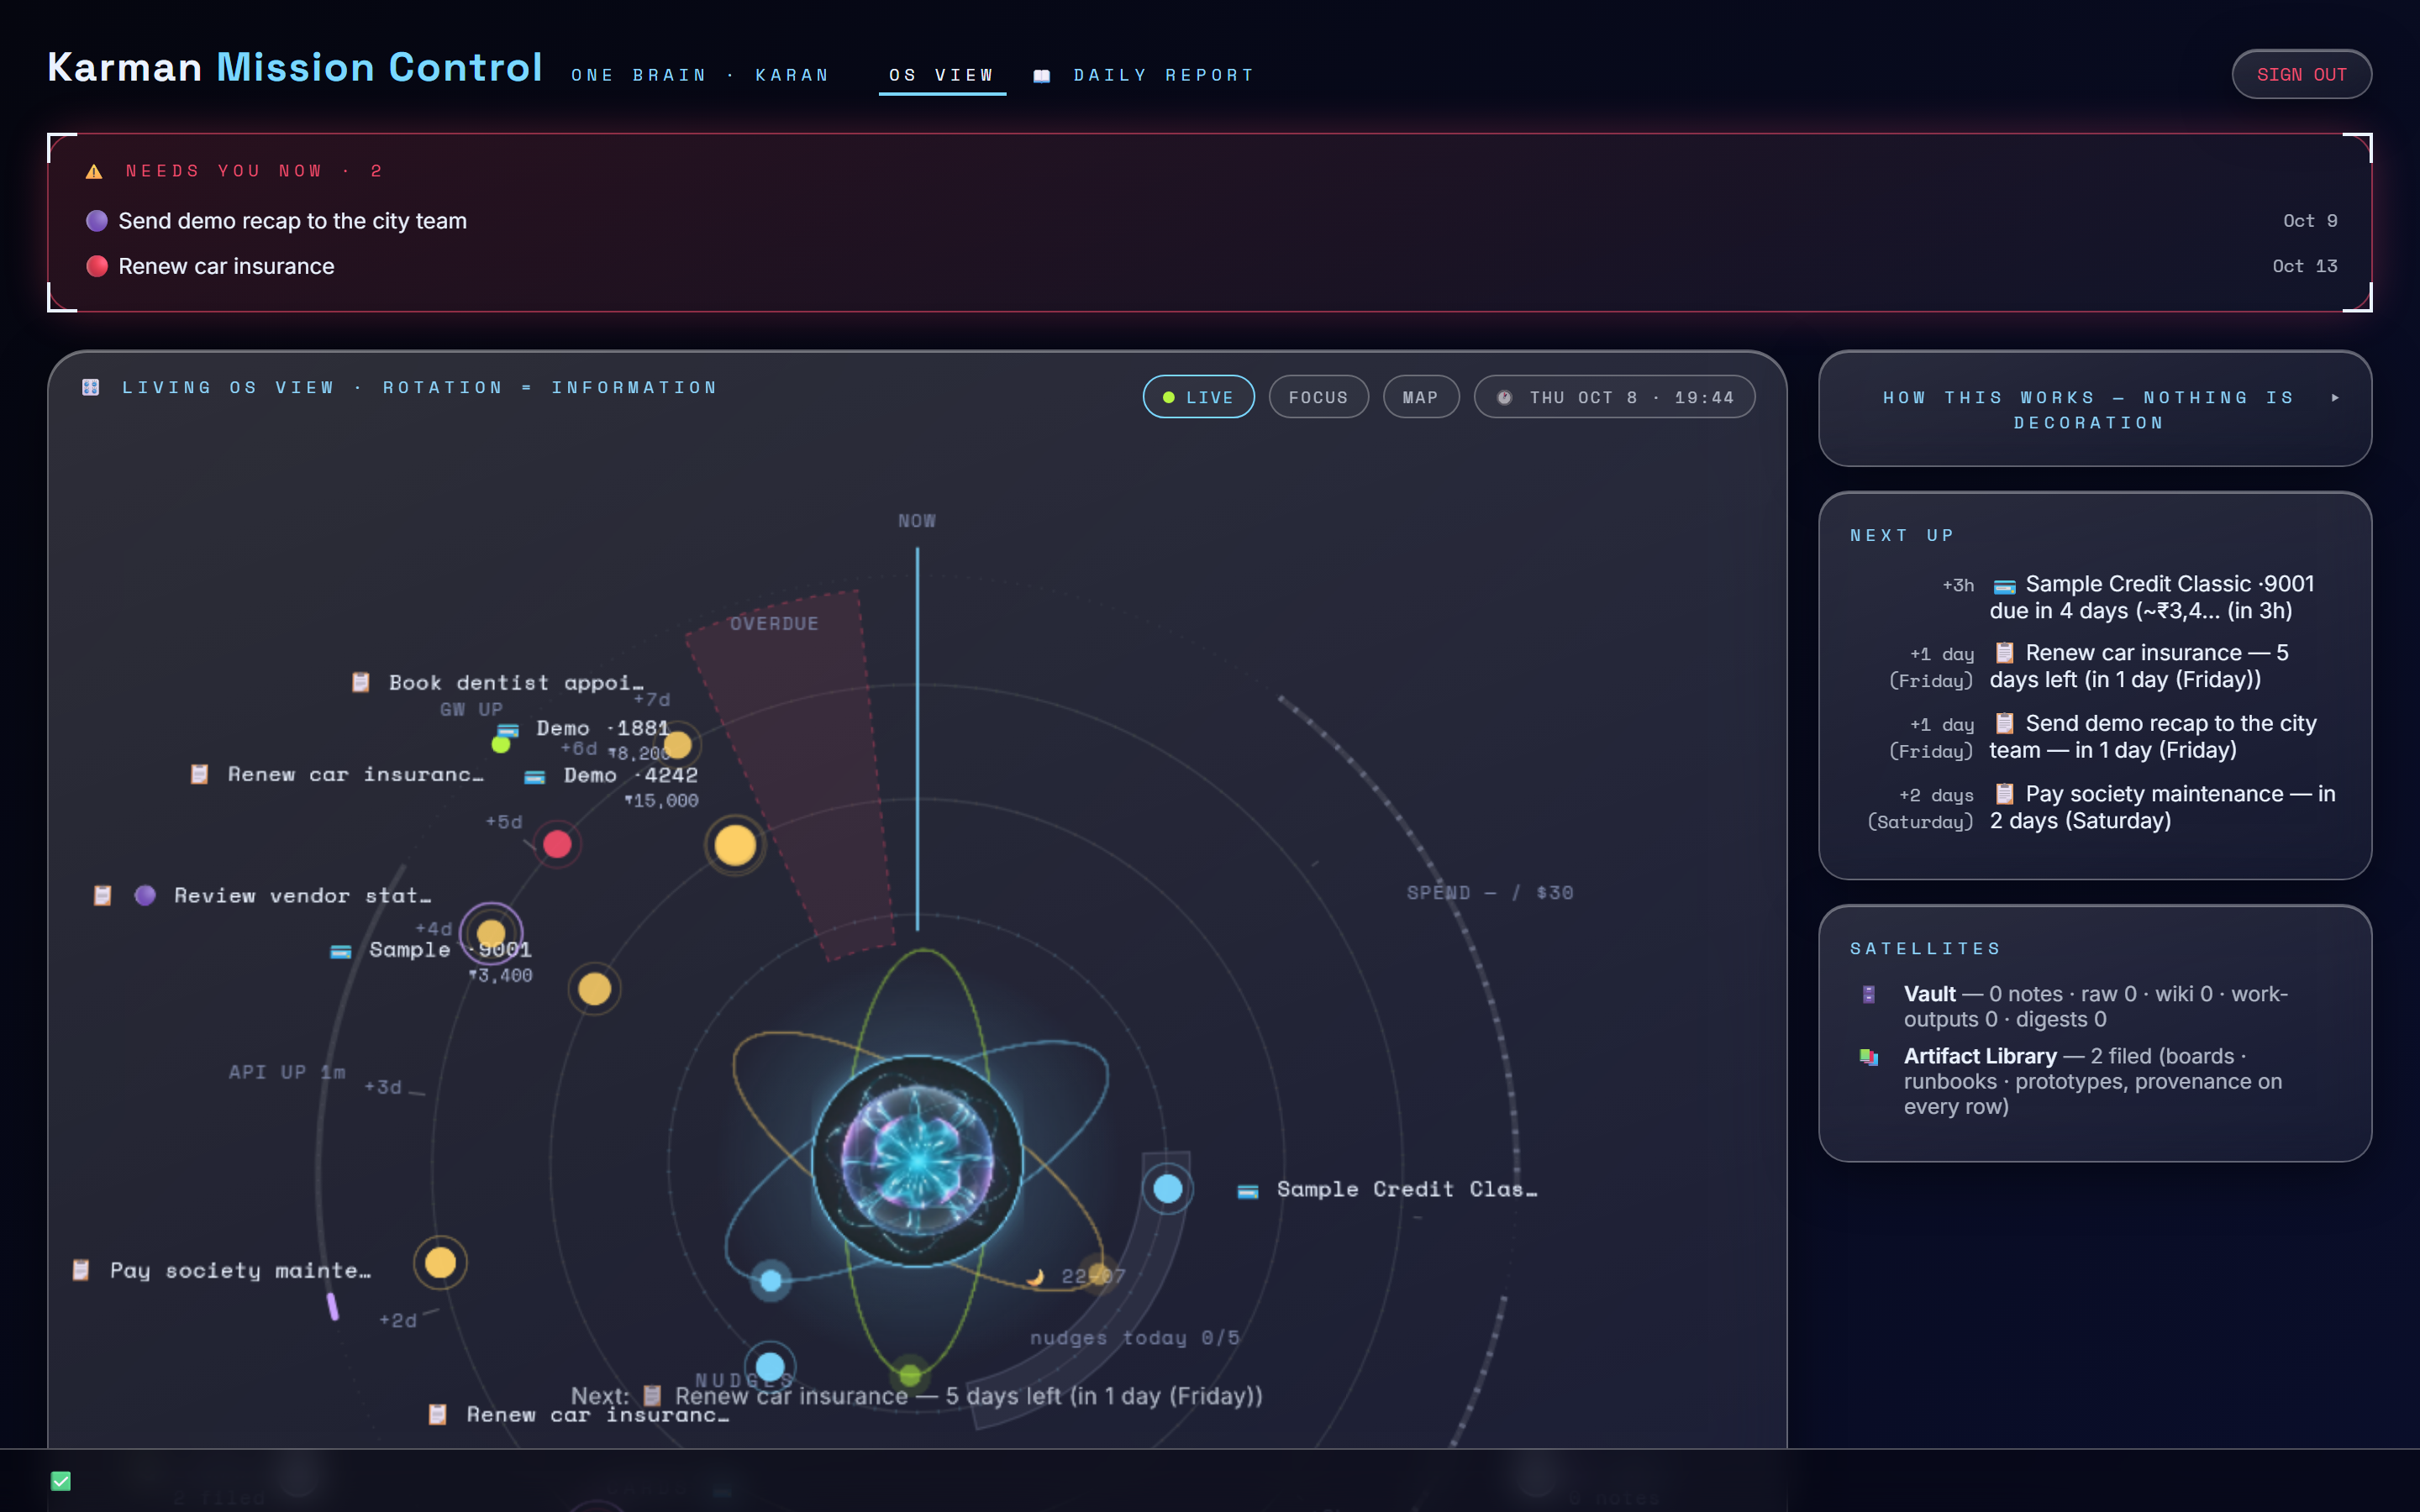Click the Vault satellite icon
2420x1512 pixels.
(x=1868, y=994)
